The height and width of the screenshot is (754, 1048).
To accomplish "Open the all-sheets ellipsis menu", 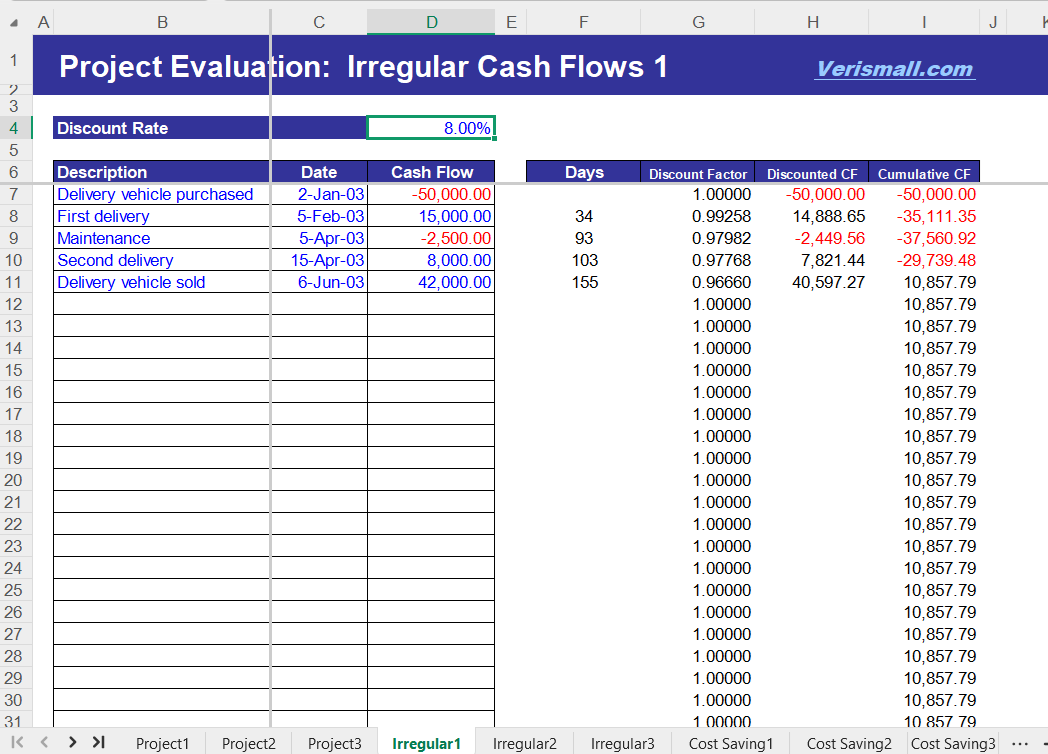I will (x=1021, y=742).
